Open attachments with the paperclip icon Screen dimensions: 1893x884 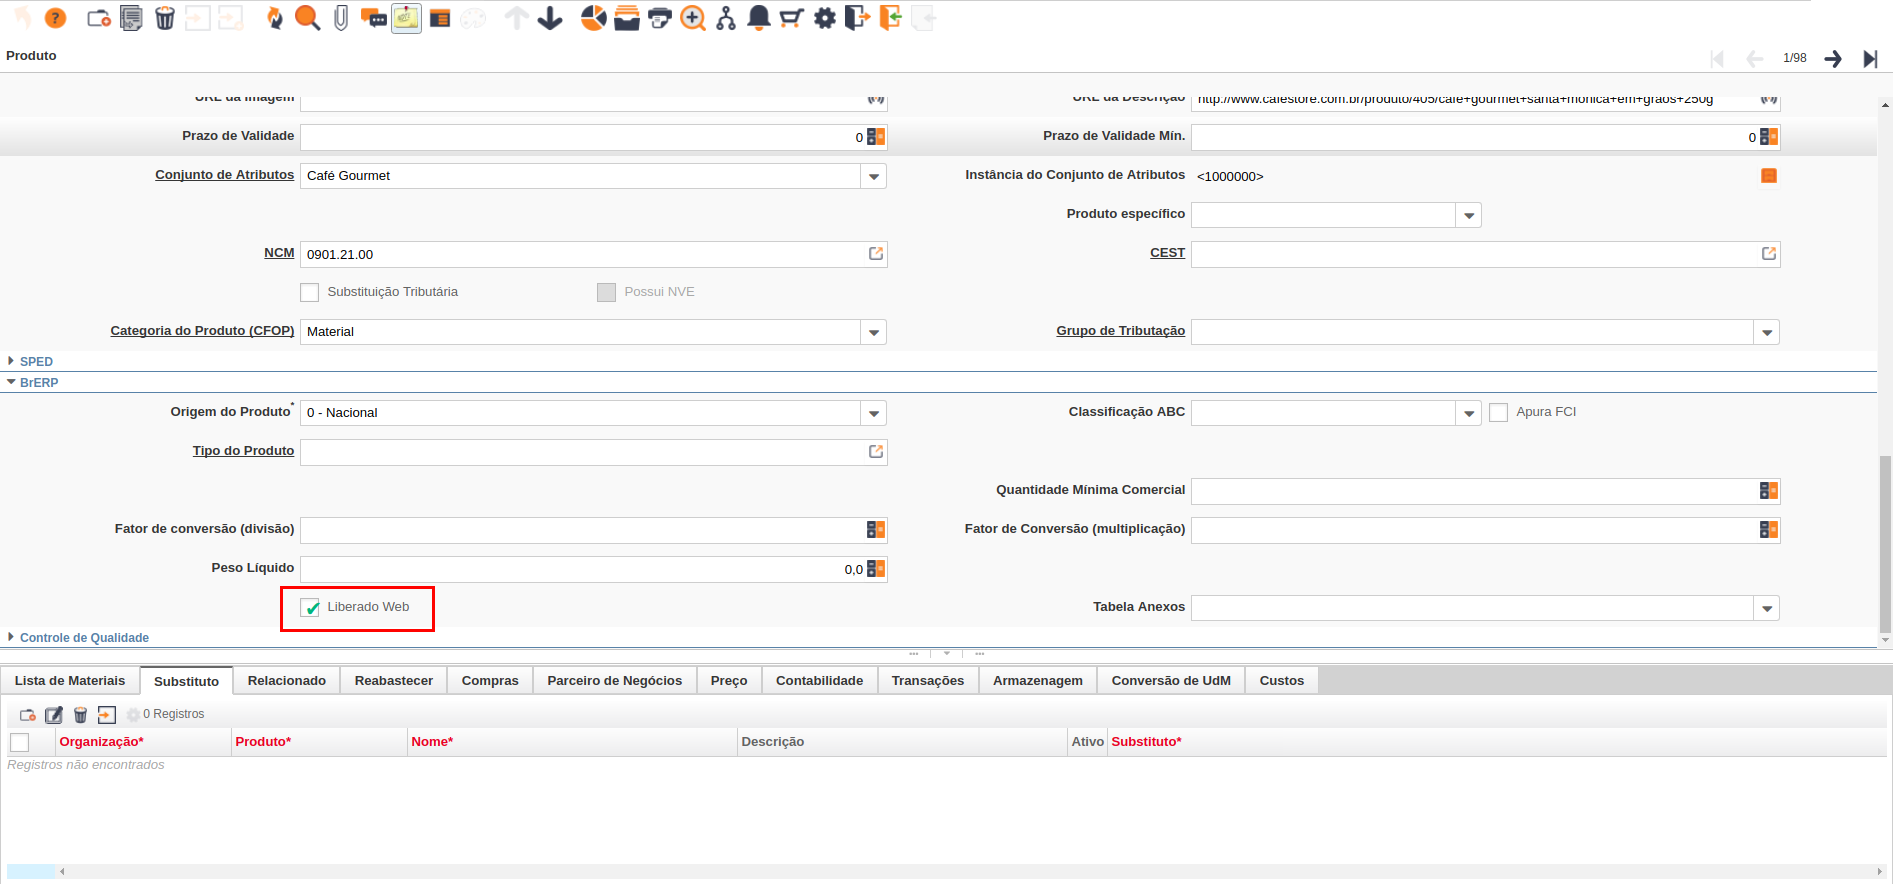341,18
